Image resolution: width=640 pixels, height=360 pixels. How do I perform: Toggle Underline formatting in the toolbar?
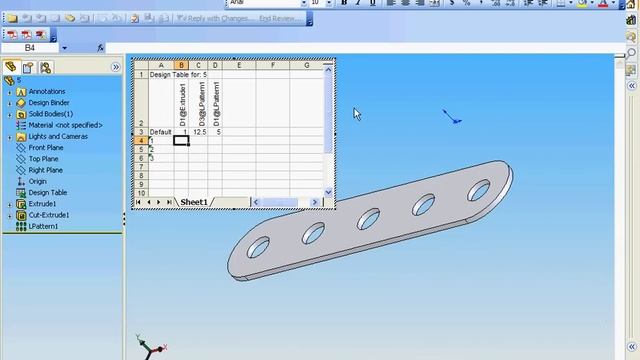pos(373,3)
